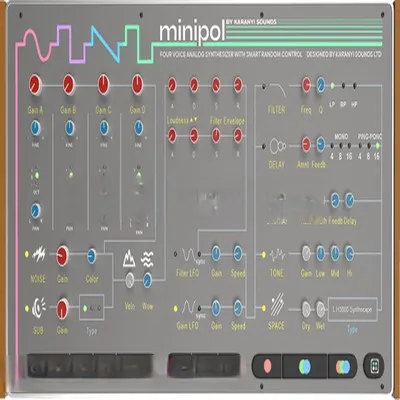Adjust the delay Amnt knob
The width and height of the screenshot is (400, 400).
(306, 145)
